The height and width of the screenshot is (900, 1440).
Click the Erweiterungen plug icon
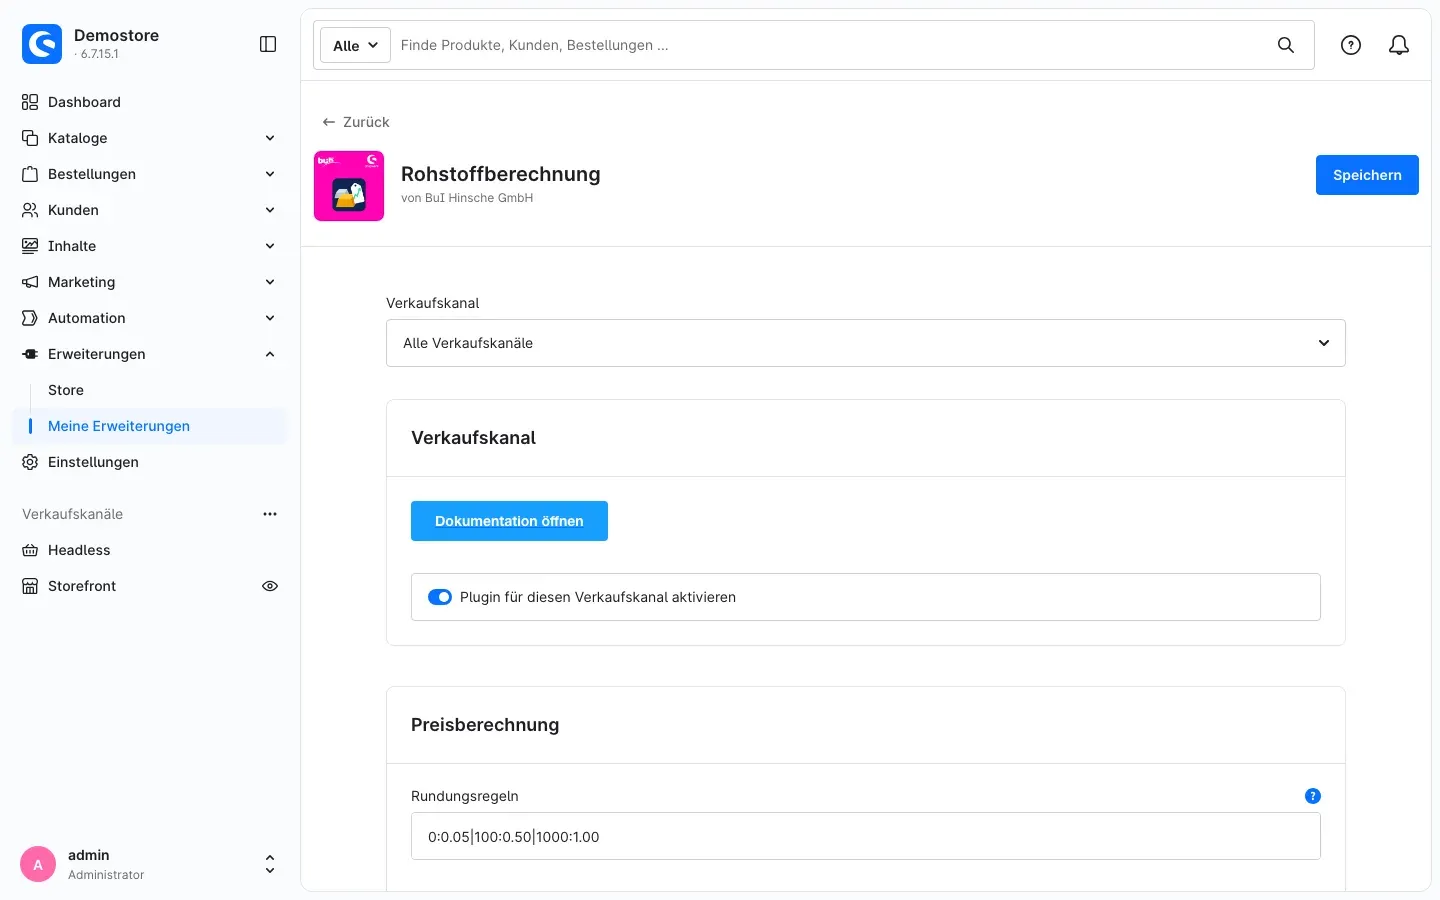click(30, 354)
